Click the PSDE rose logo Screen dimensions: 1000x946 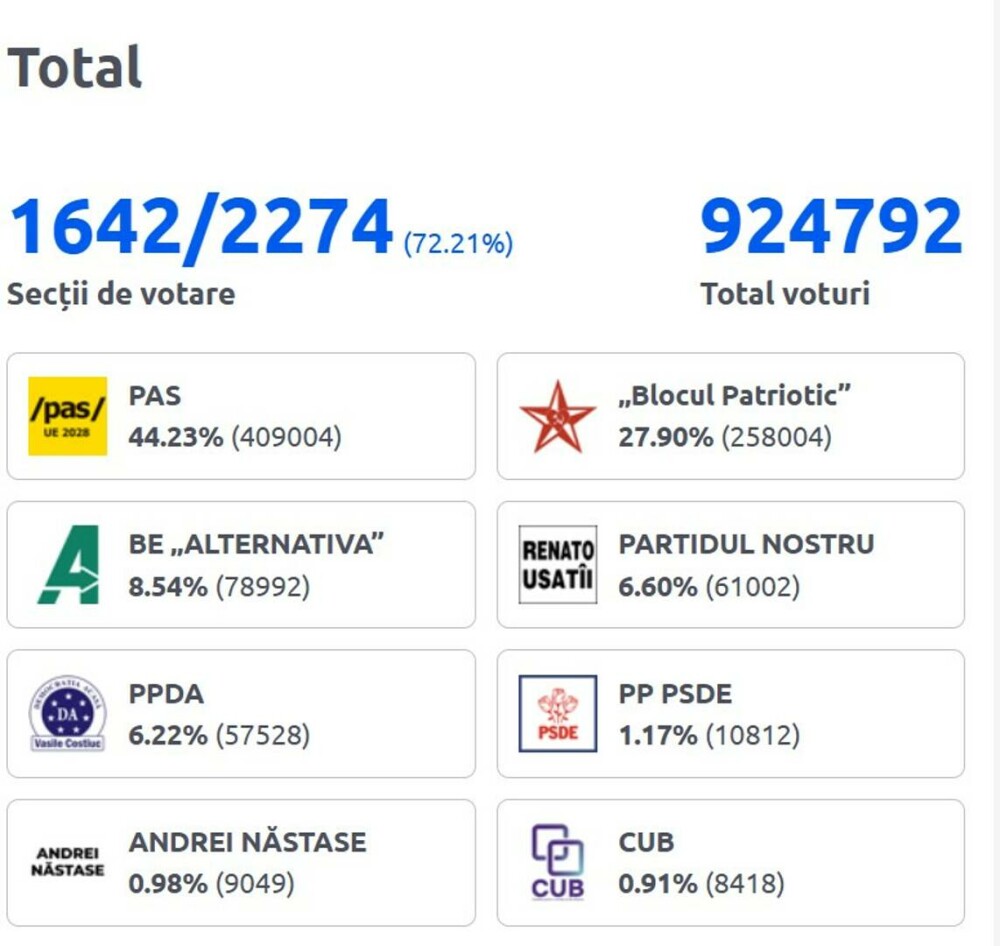coord(557,713)
